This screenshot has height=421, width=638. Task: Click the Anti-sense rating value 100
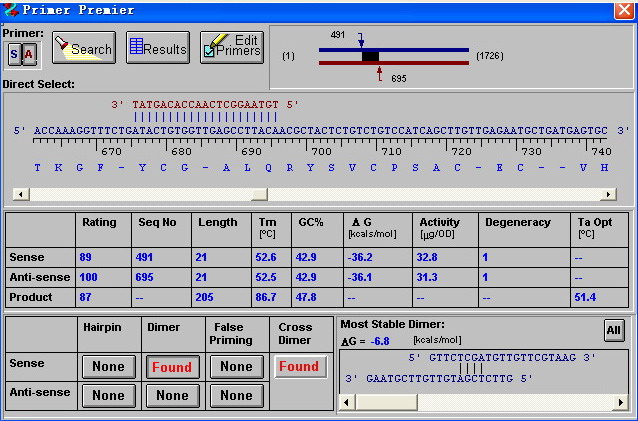(x=88, y=277)
